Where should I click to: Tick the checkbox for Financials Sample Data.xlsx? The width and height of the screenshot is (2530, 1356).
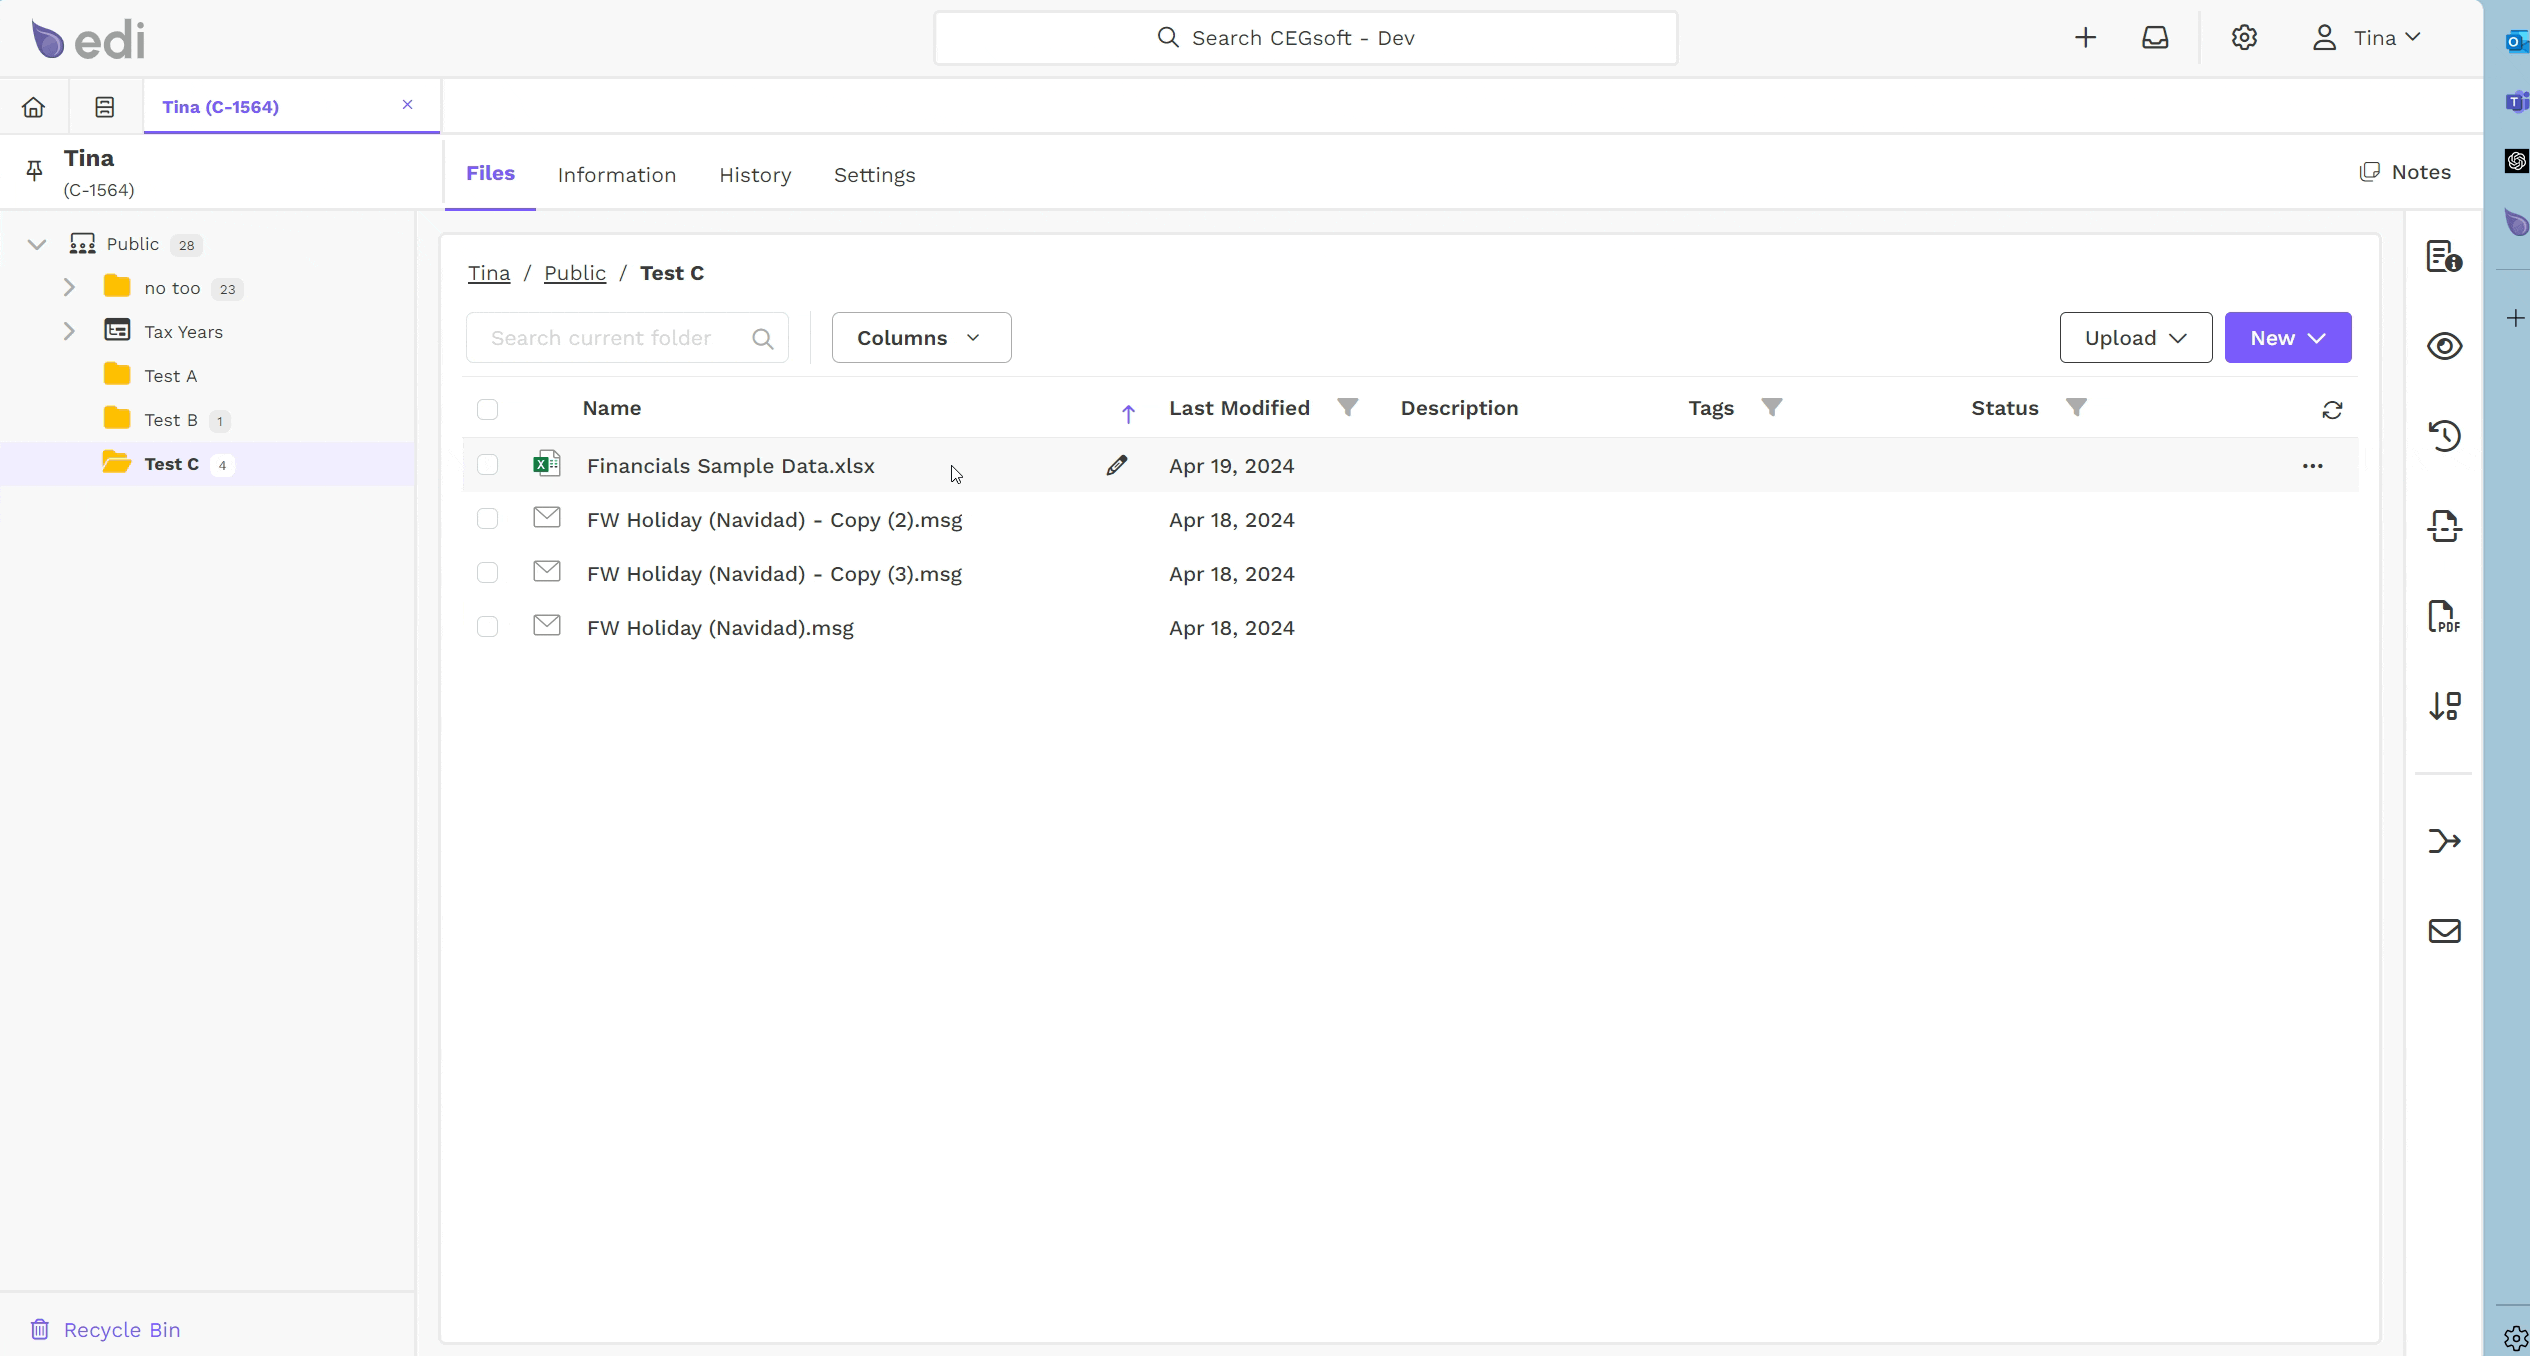[487, 465]
